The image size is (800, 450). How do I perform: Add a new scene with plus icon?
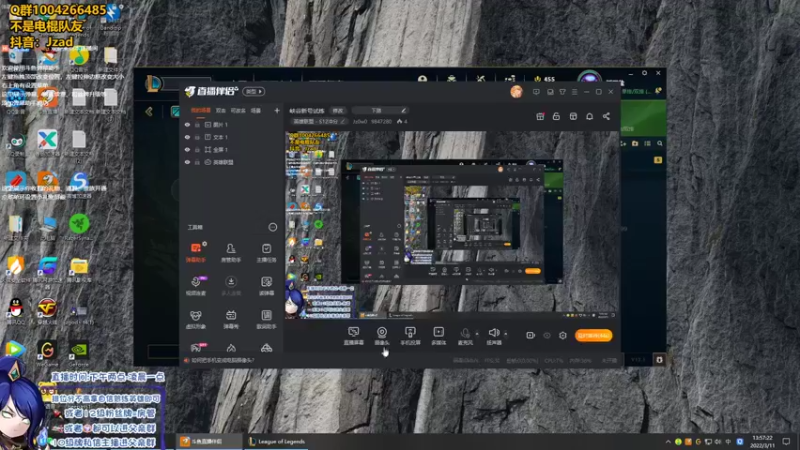277,110
